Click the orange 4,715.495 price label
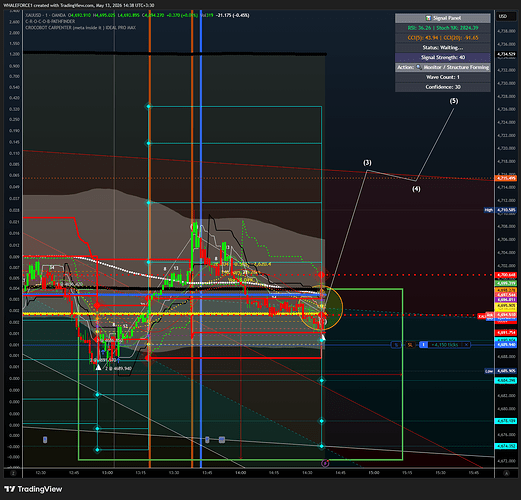Image resolution: width=521 pixels, height=500 pixels. pyautogui.click(x=506, y=178)
